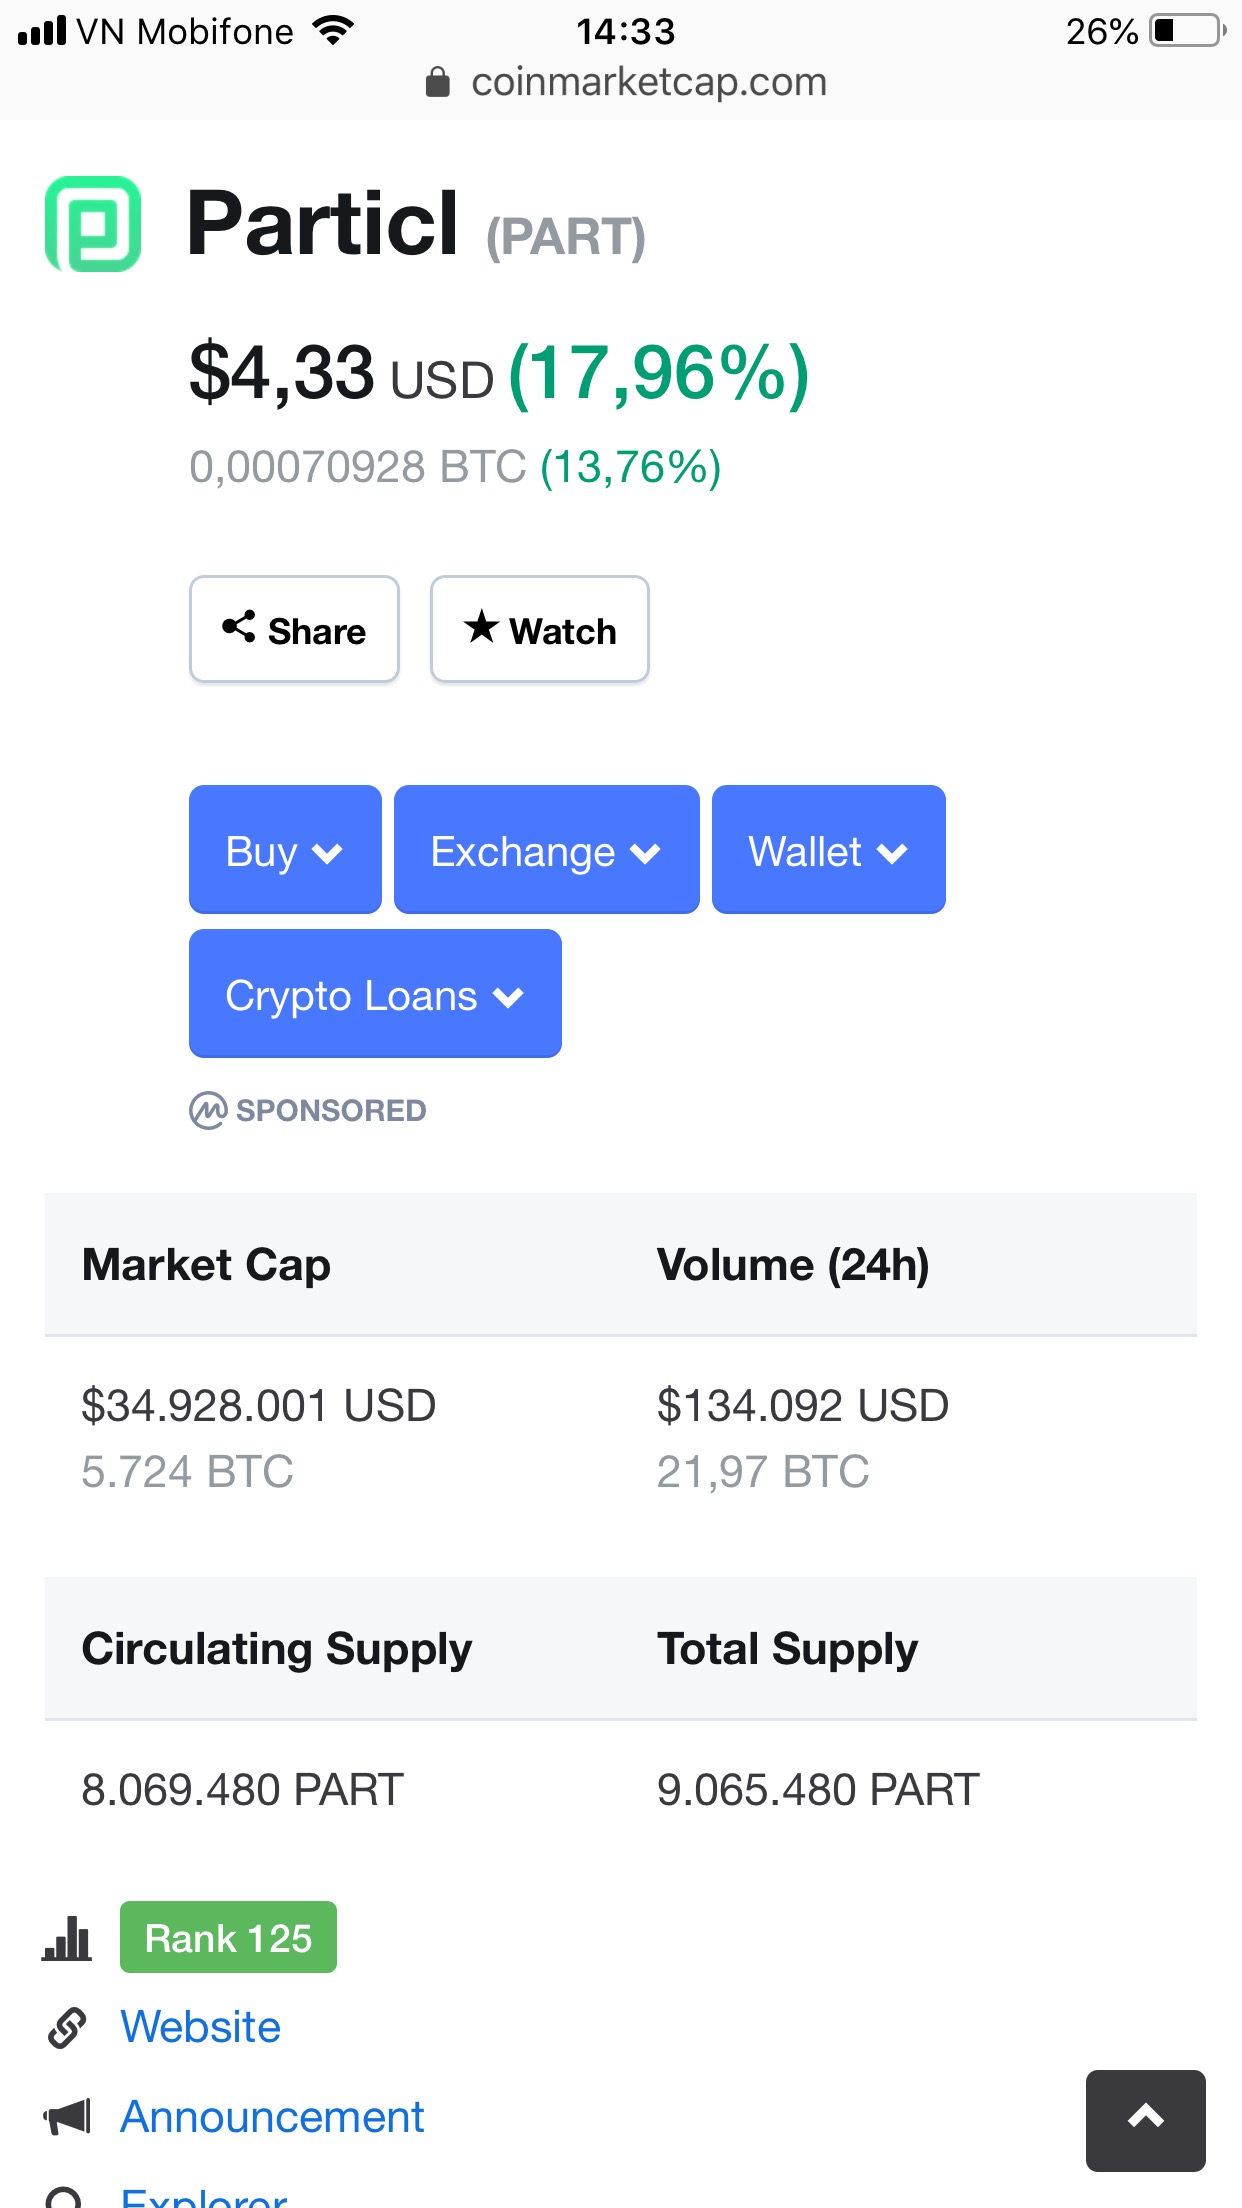Open the Exchange dropdown menu
This screenshot has height=2208, width=1242.
(546, 850)
